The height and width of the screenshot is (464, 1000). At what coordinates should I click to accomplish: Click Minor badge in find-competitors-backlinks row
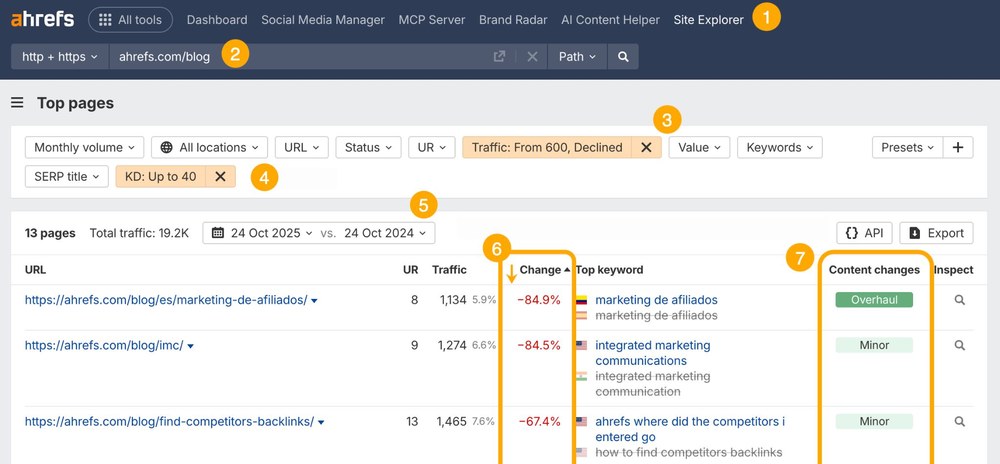pyautogui.click(x=874, y=421)
